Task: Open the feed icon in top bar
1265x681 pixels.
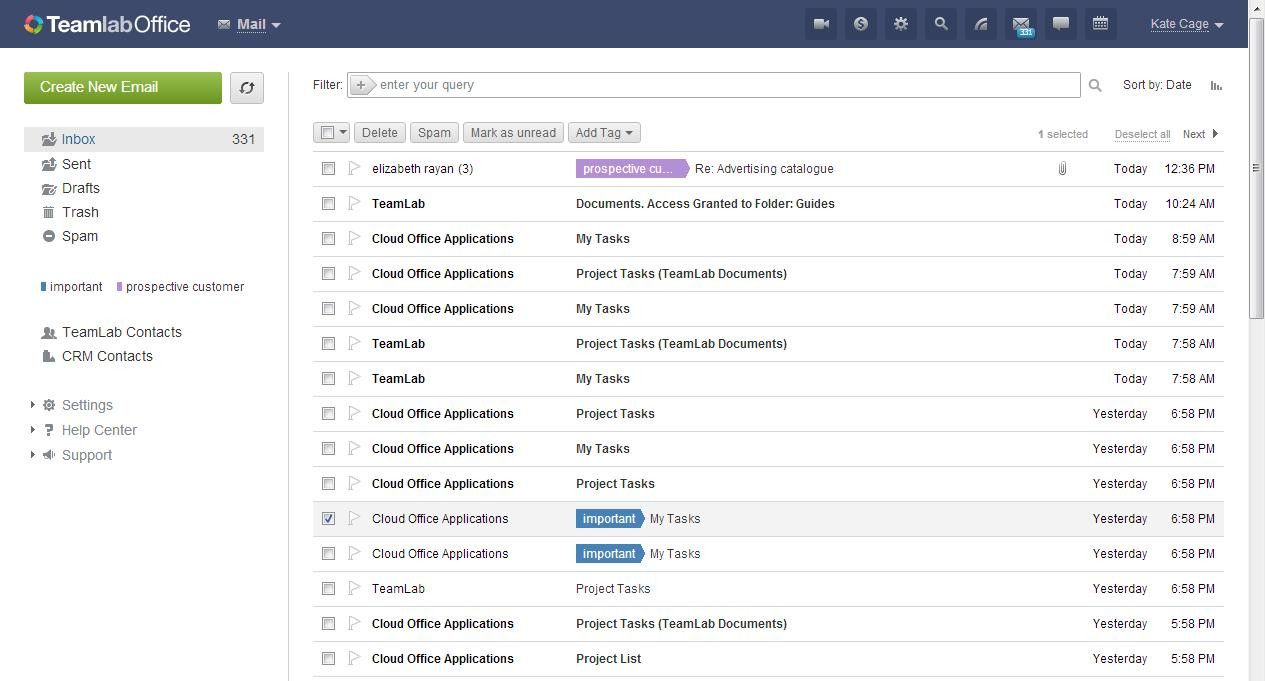Action: pyautogui.click(x=981, y=24)
